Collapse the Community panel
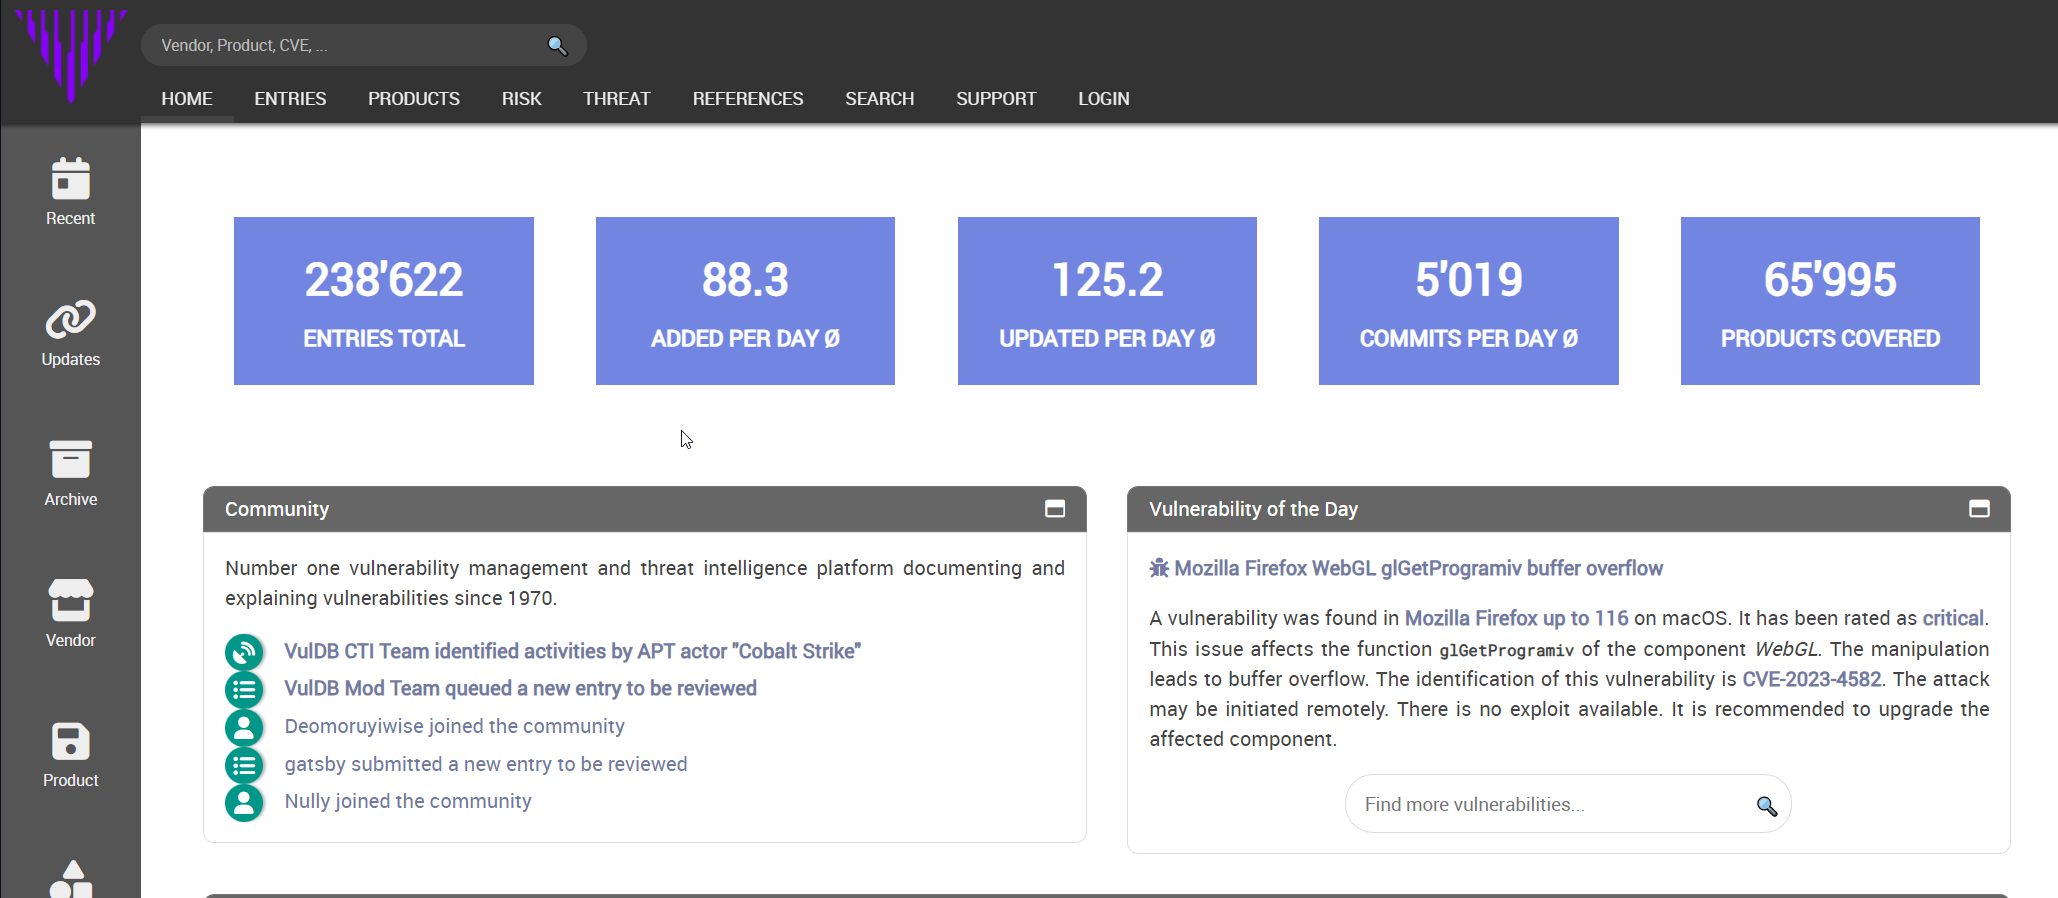The height and width of the screenshot is (898, 2058). point(1054,509)
